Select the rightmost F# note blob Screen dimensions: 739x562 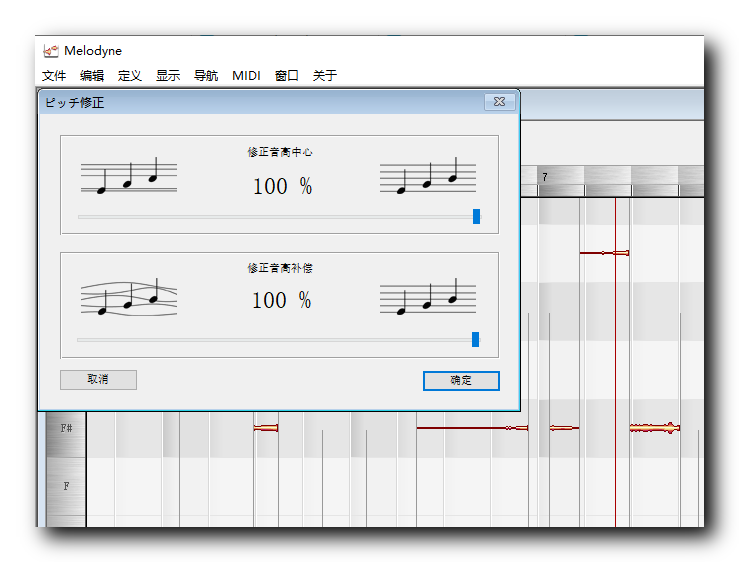pos(655,428)
